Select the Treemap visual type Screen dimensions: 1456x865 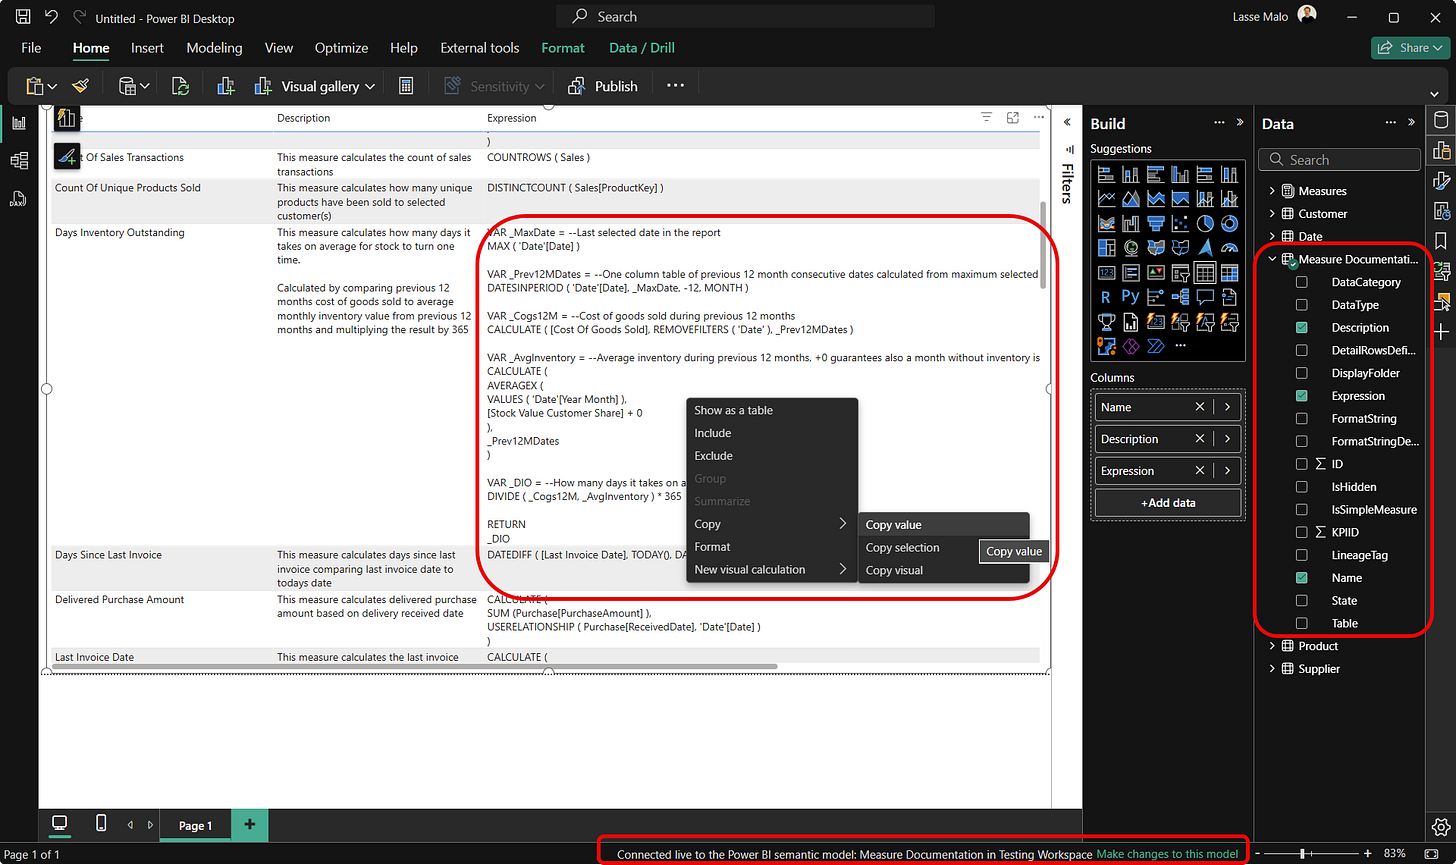(x=1106, y=247)
